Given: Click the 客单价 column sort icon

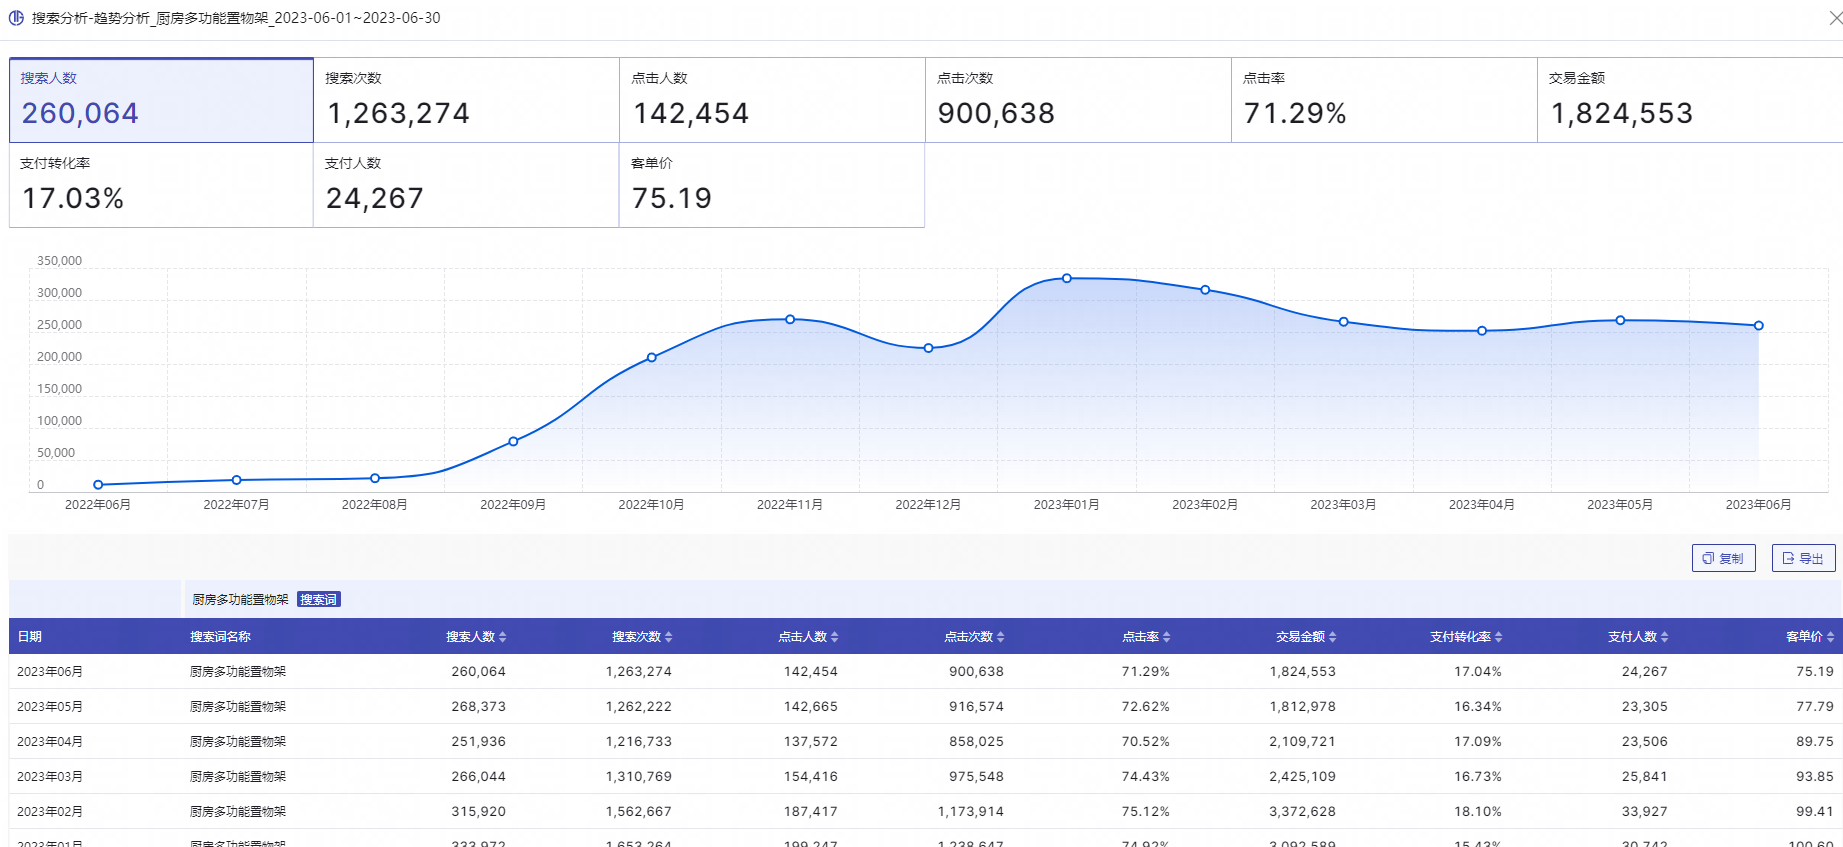Looking at the screenshot, I should pyautogui.click(x=1830, y=637).
